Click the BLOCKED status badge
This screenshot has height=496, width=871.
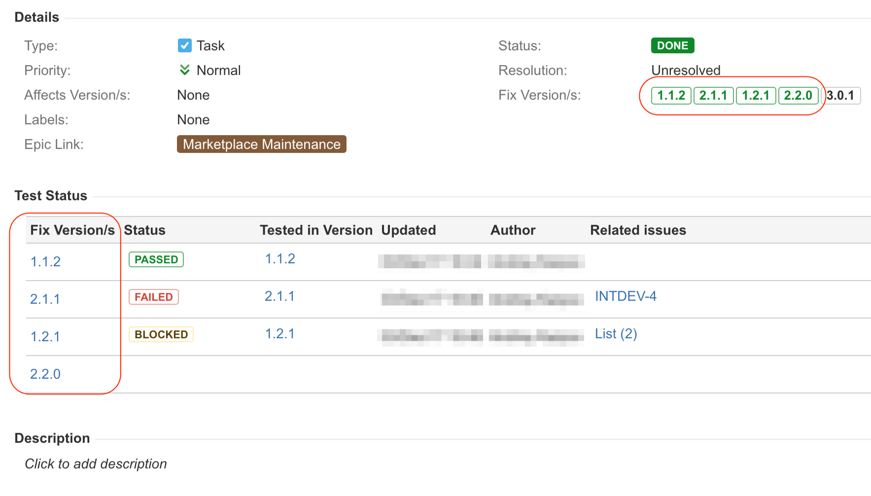(160, 334)
